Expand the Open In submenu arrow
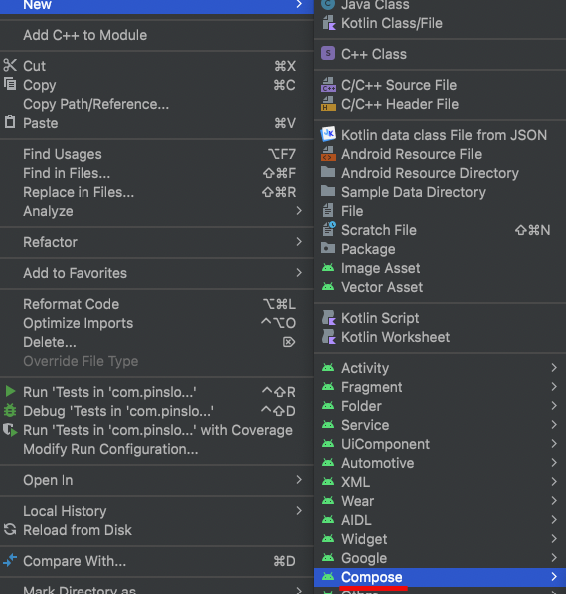Image resolution: width=566 pixels, height=594 pixels. click(299, 480)
